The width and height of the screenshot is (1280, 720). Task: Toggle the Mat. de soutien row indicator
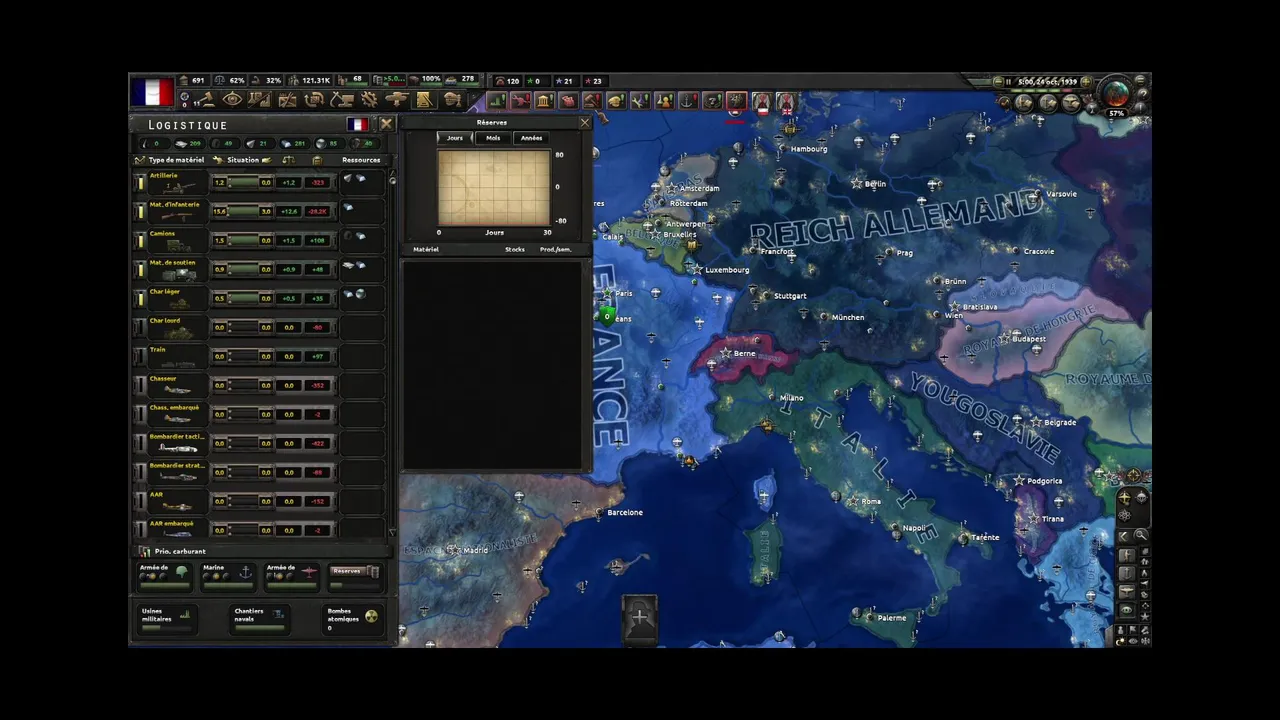point(141,270)
